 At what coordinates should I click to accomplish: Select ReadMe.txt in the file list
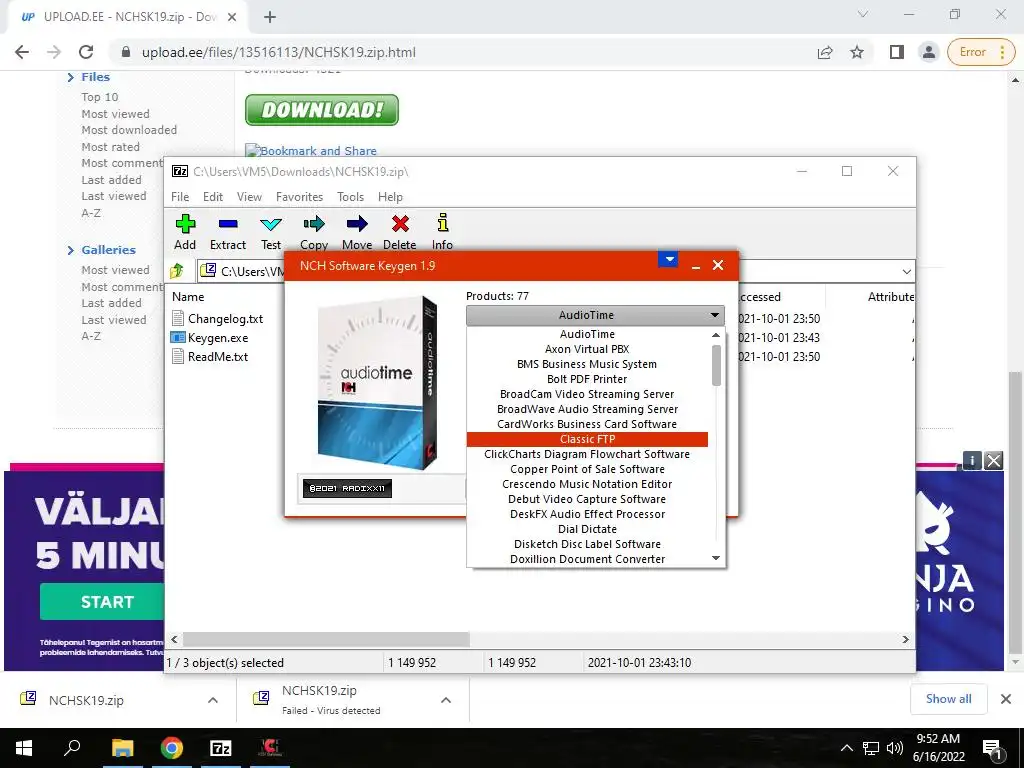pyautogui.click(x=218, y=357)
